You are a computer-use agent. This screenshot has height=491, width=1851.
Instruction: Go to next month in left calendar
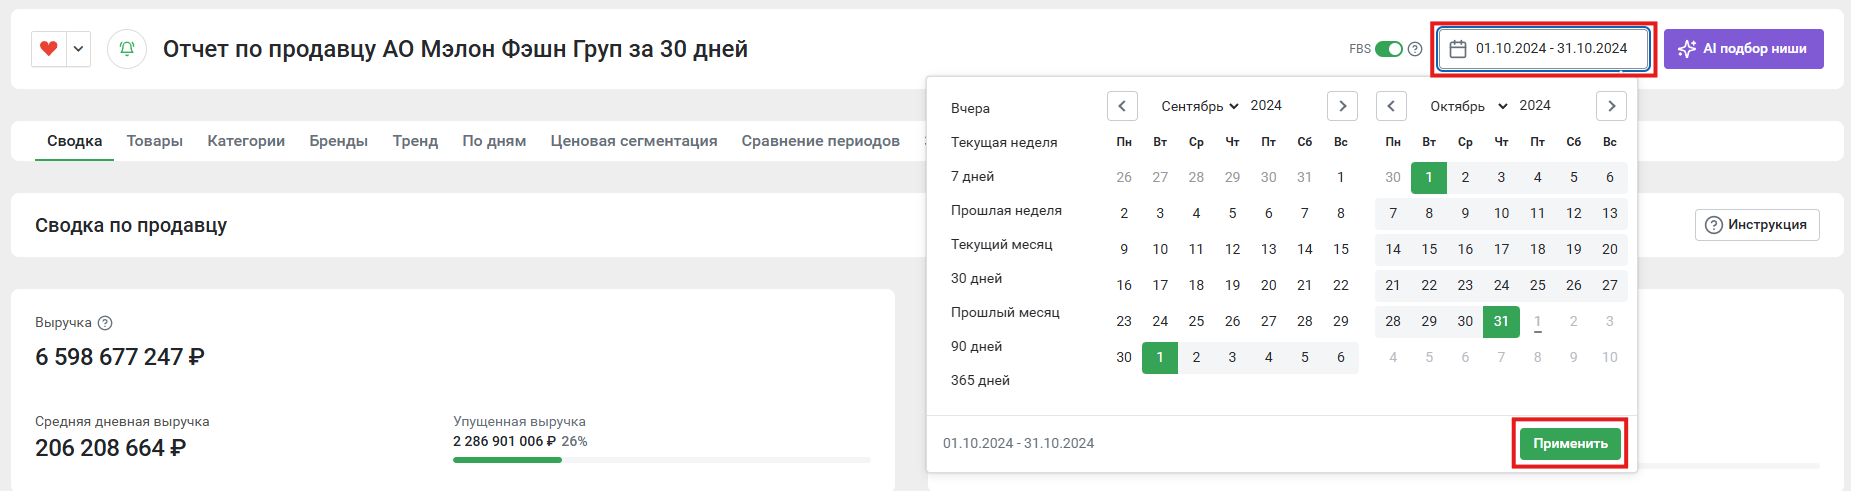pyautogui.click(x=1342, y=106)
